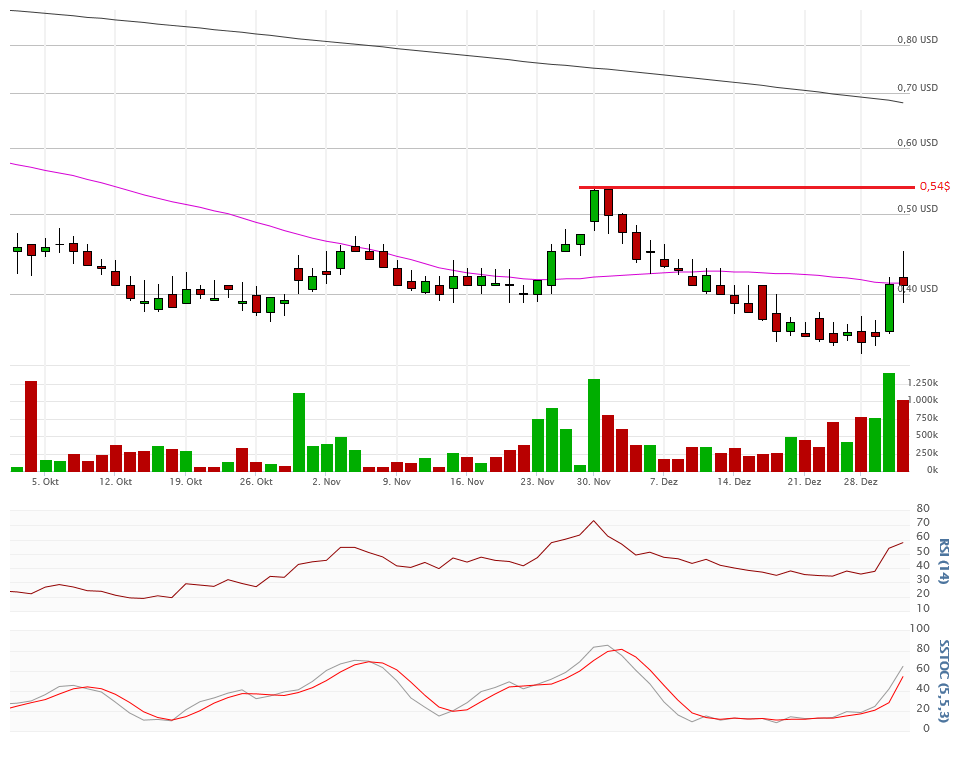This screenshot has width=968, height=765.
Task: Click the 0,50 USD price axis label
Action: point(917,209)
